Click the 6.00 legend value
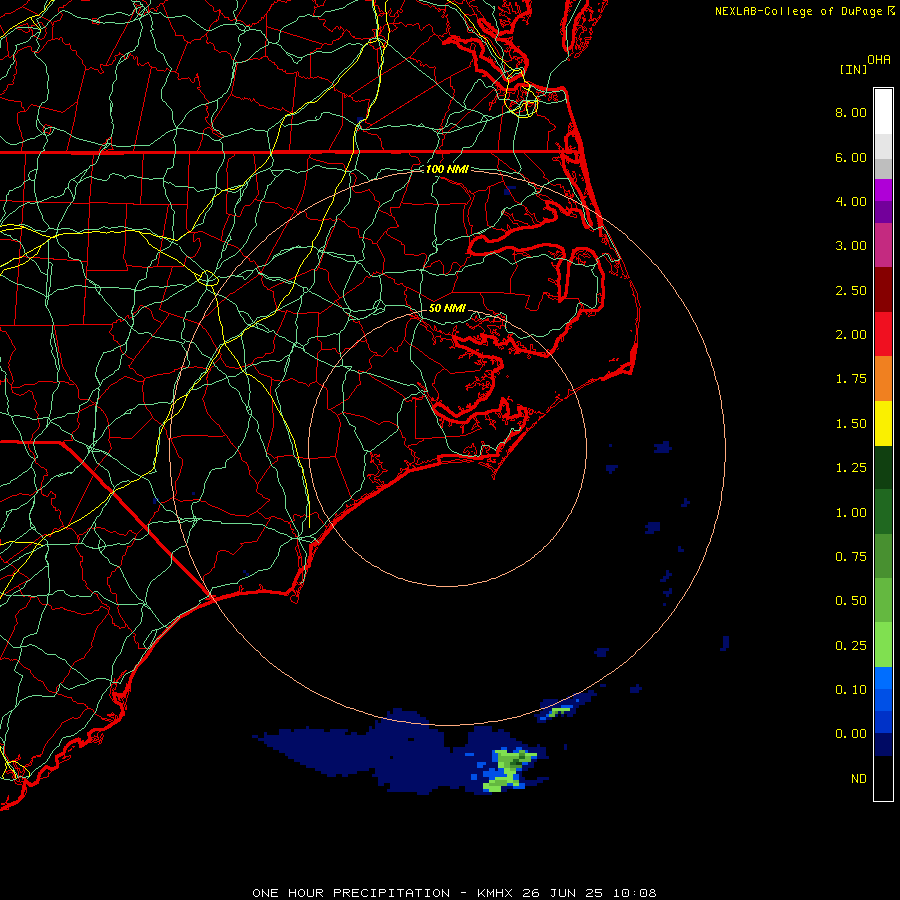The width and height of the screenshot is (900, 900). 851,157
